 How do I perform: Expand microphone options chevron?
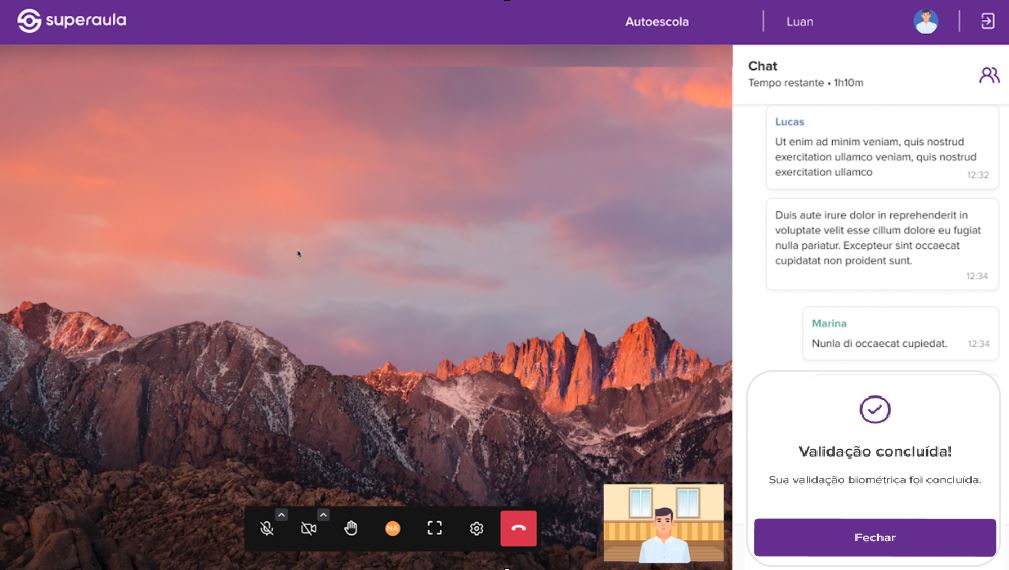[x=281, y=515]
